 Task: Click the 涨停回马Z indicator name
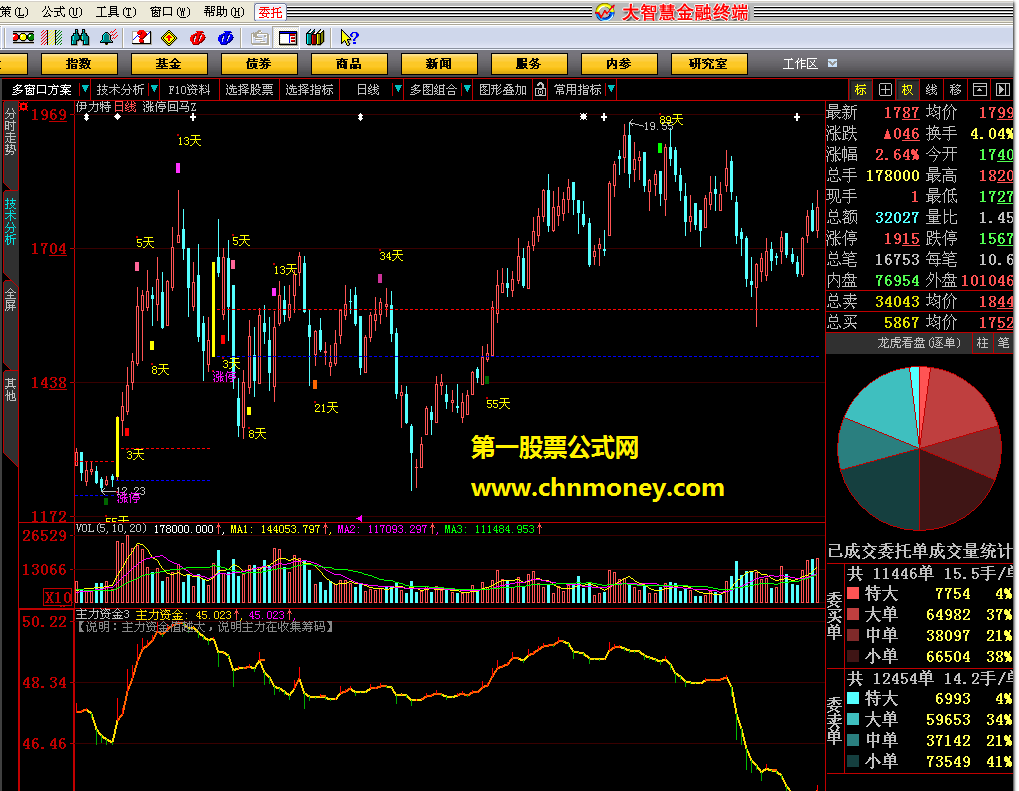point(169,107)
